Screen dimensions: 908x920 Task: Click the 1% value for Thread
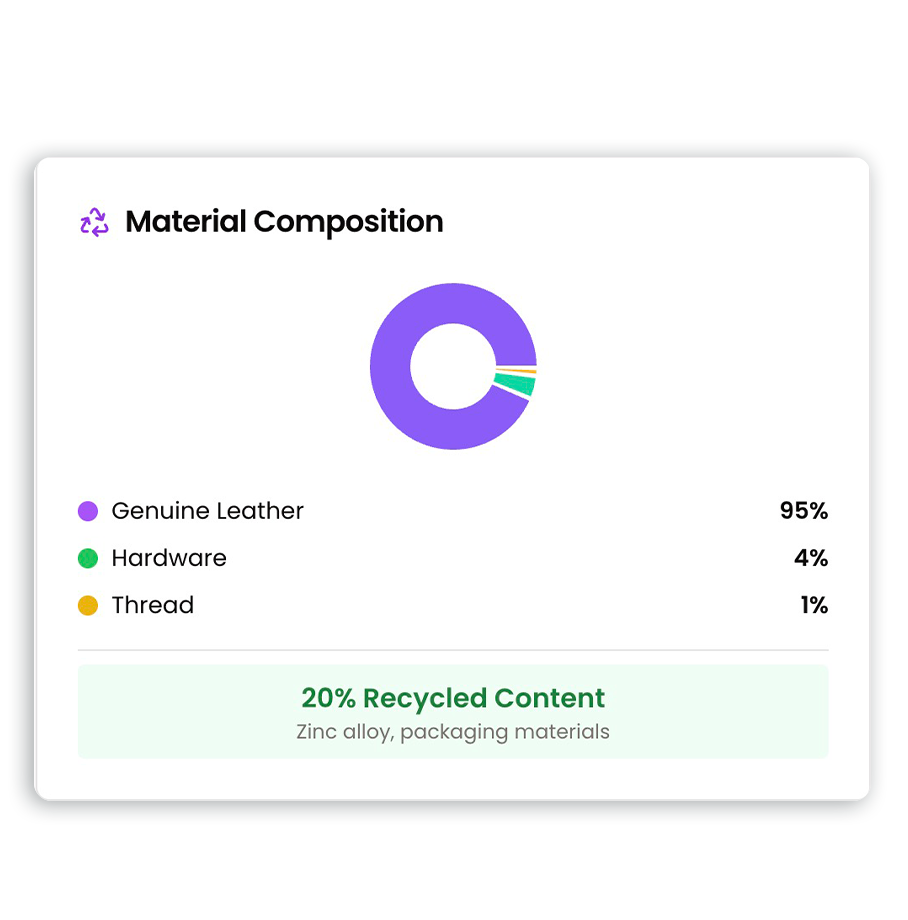pos(814,605)
